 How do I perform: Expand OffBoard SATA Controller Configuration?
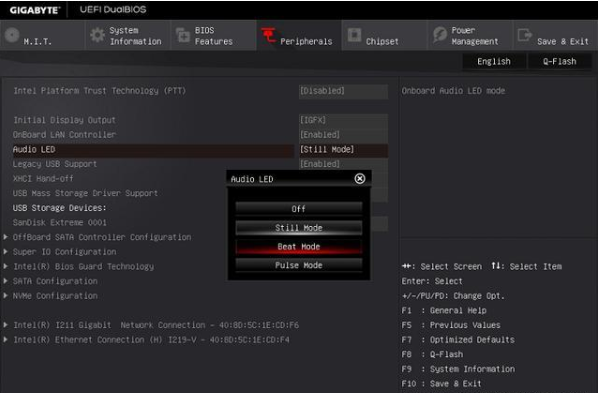pos(102,237)
